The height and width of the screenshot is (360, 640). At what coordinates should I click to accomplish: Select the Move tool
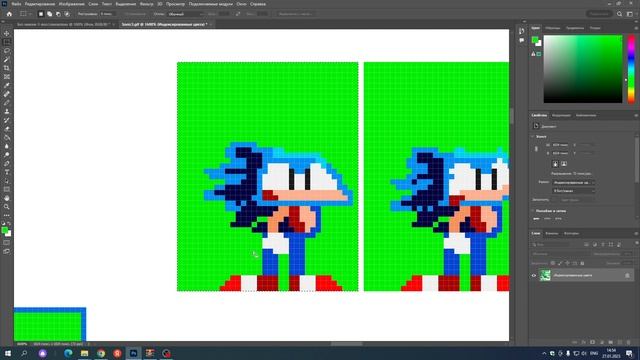point(7,33)
